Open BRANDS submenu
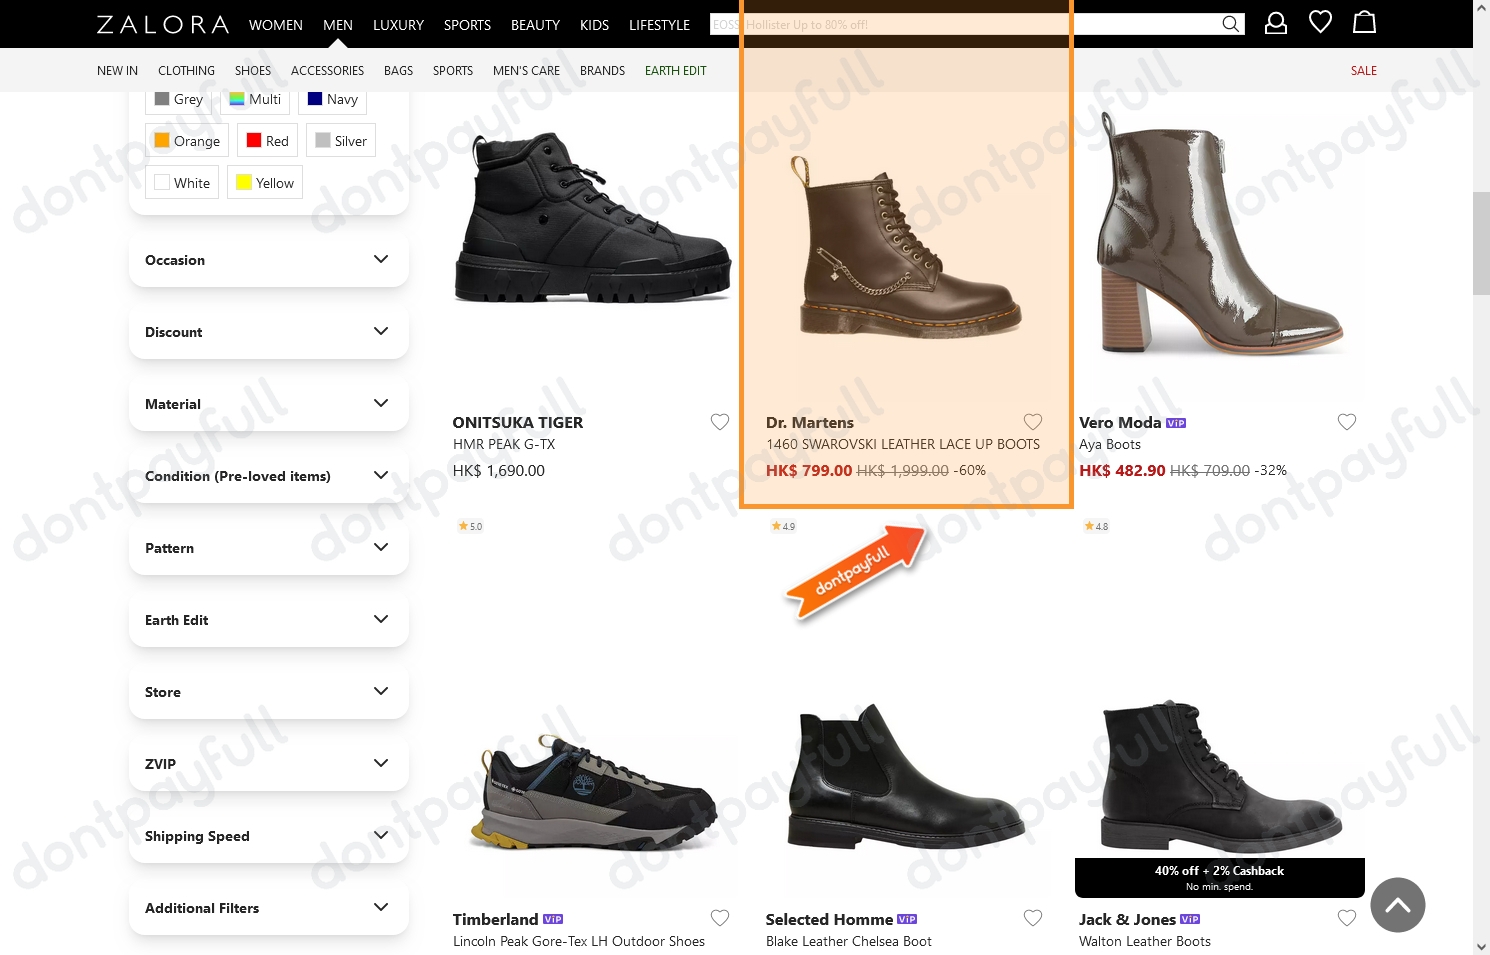This screenshot has width=1490, height=955. tap(602, 71)
